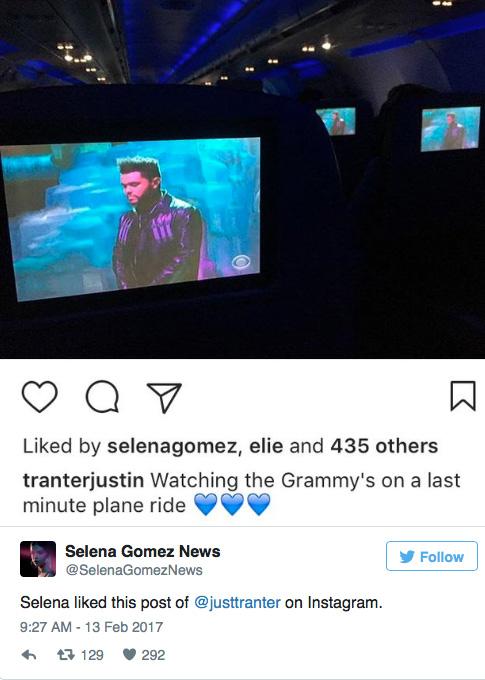Viewport: 485px width, 680px height.
Task: Open elie's profile from liked by
Action: coord(266,446)
